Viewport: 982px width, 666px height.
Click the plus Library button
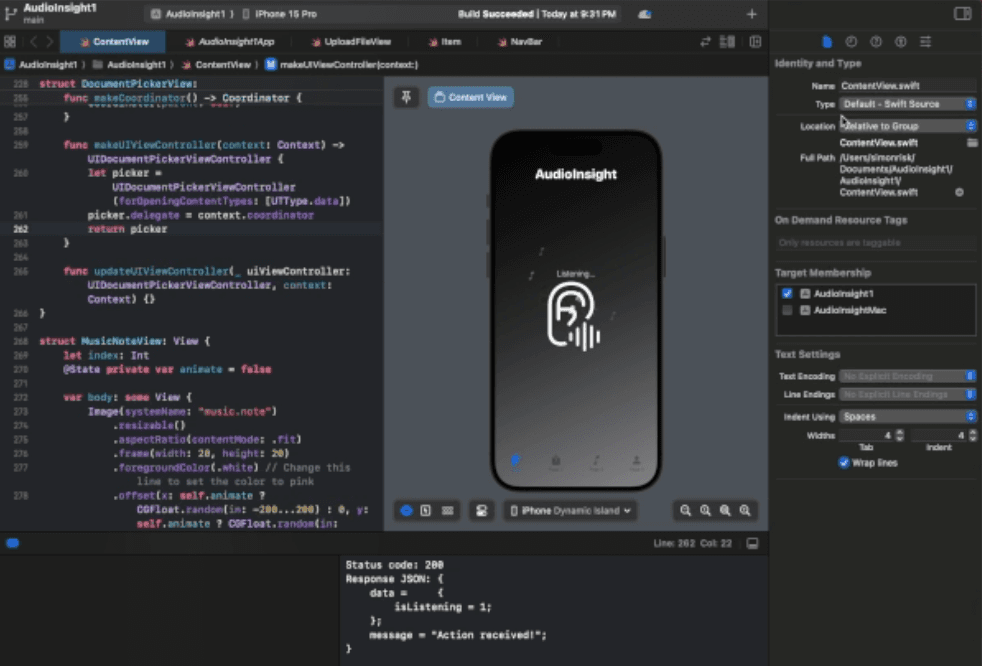752,14
